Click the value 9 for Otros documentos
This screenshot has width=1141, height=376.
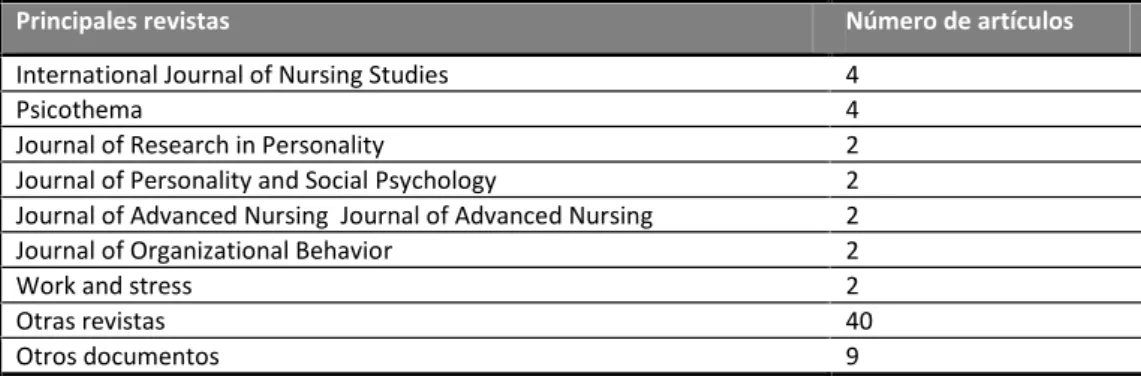coord(852,356)
